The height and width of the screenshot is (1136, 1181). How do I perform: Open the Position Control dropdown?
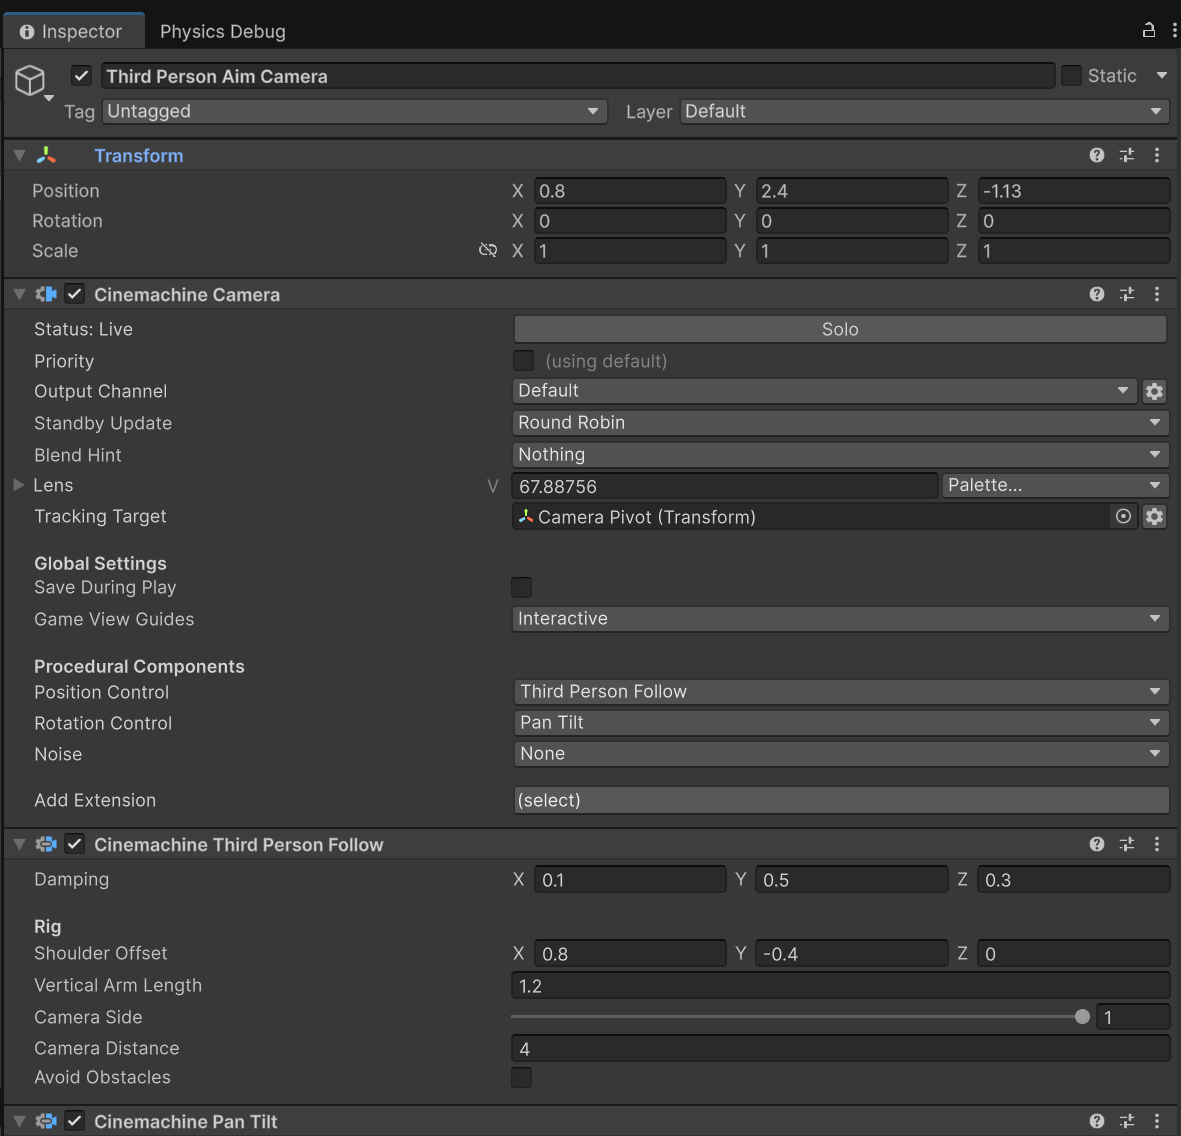point(840,691)
